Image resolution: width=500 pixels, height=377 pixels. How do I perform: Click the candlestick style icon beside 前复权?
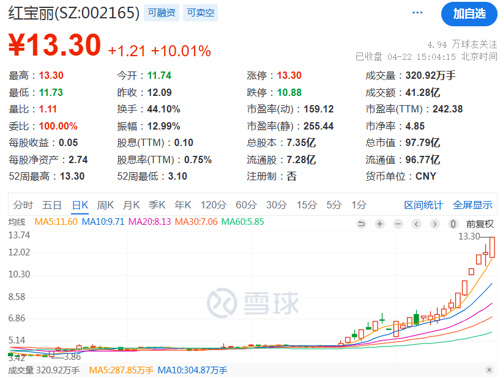tap(453, 224)
